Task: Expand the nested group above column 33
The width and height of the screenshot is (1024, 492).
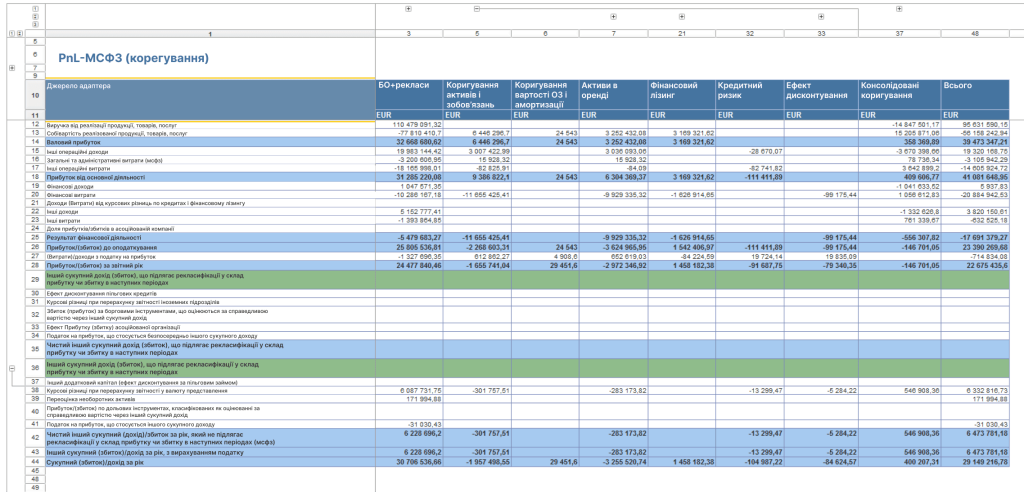Action: 821,17
